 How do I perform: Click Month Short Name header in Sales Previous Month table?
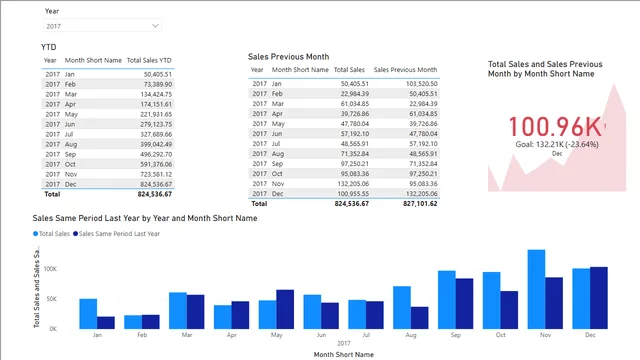pos(300,70)
